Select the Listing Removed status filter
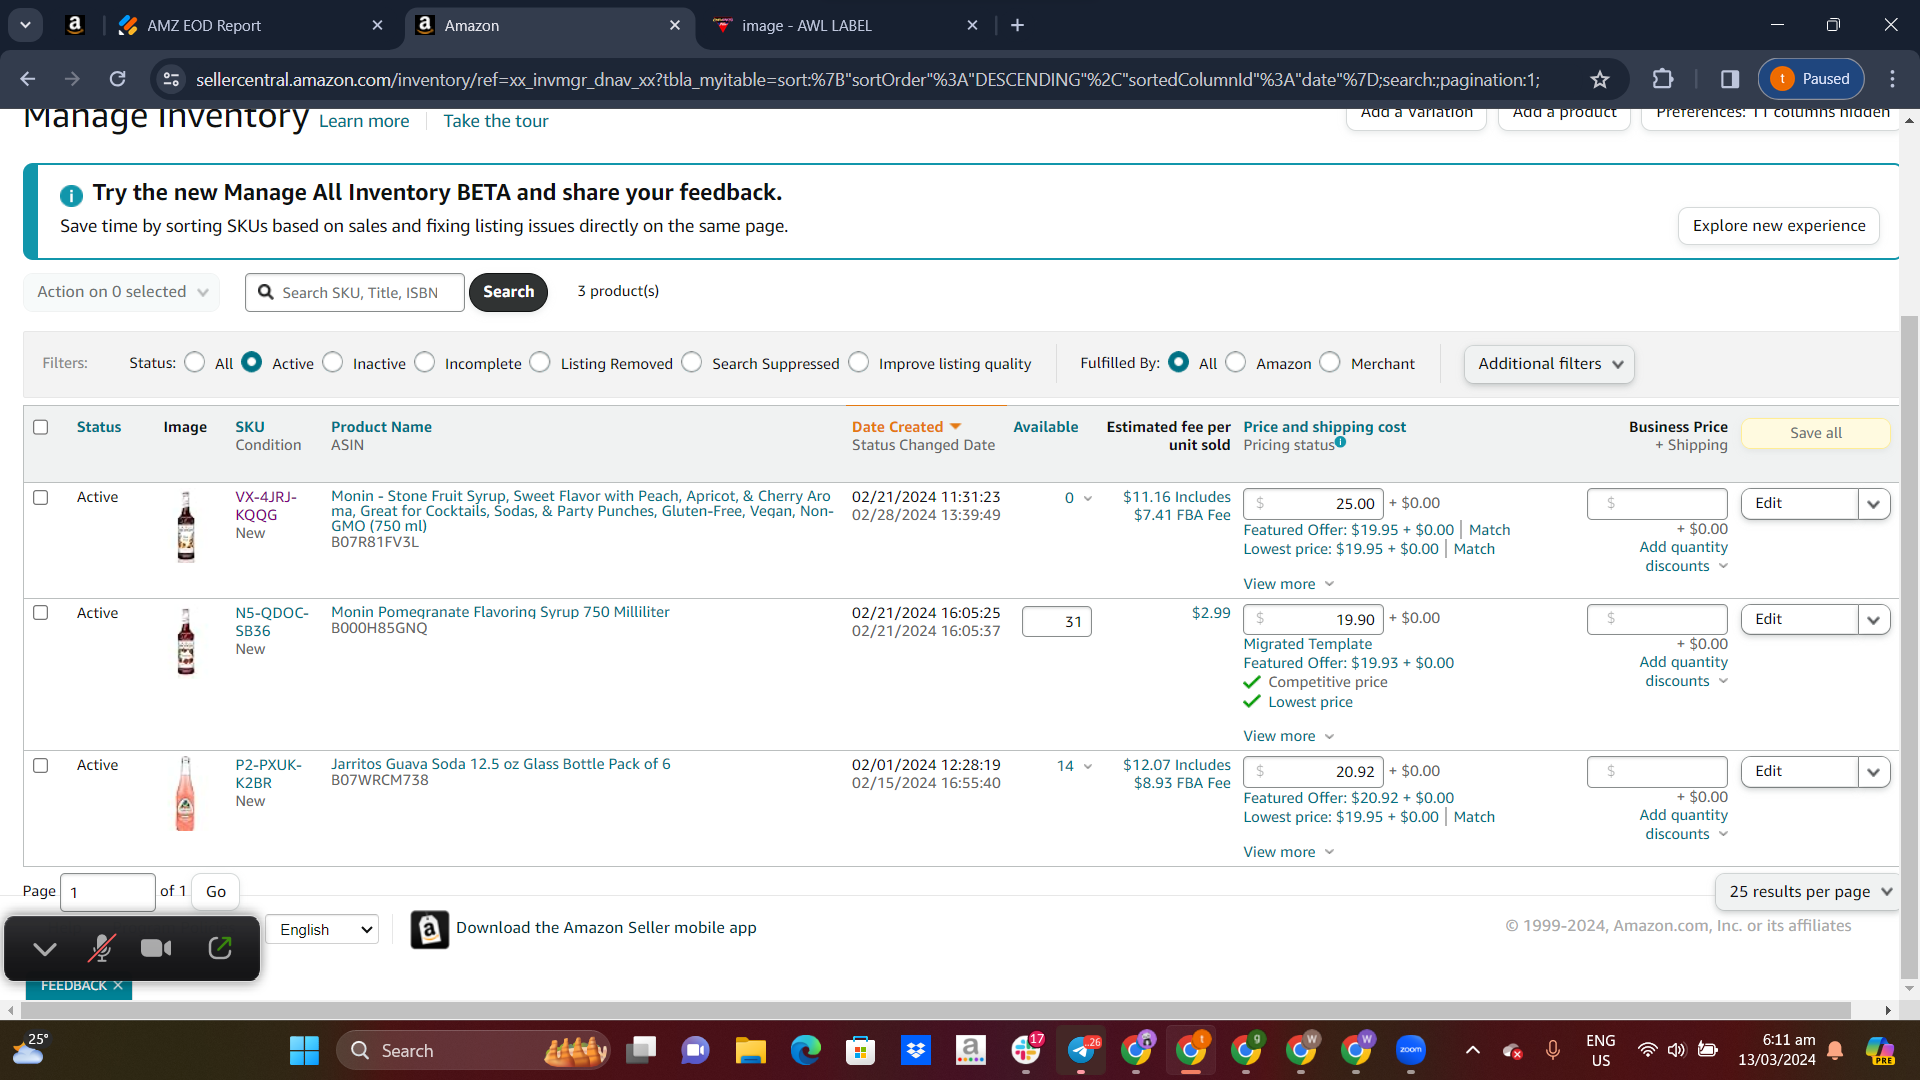Screen dimensions: 1920x1080 tap(540, 362)
